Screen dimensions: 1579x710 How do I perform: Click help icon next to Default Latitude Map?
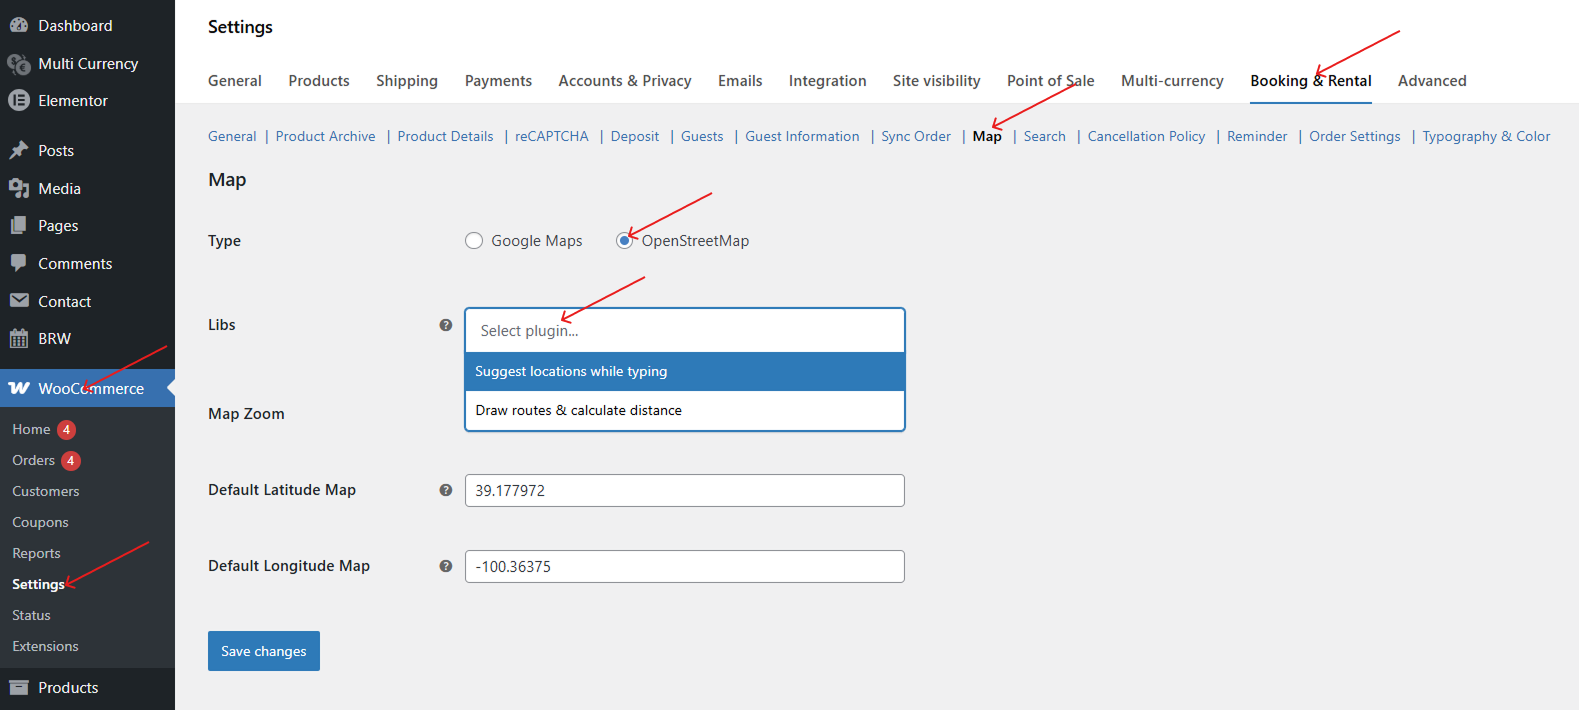click(x=446, y=490)
